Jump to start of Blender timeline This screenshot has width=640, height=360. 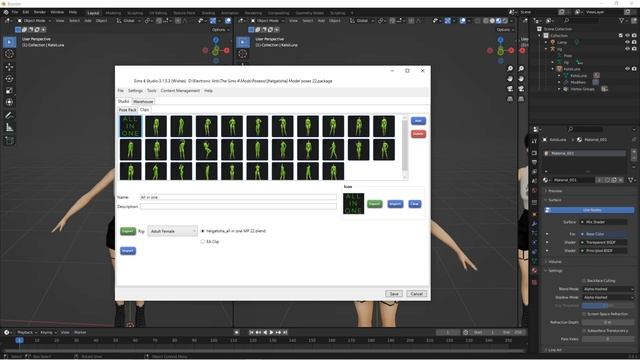[251, 332]
